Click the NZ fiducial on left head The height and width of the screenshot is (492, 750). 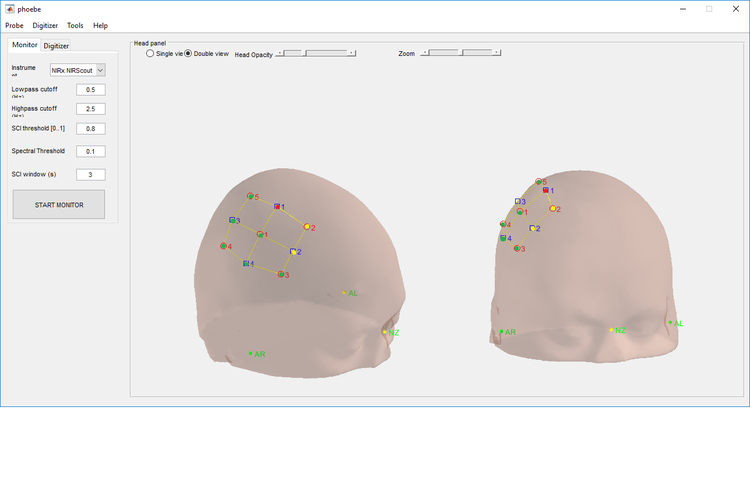pos(384,332)
